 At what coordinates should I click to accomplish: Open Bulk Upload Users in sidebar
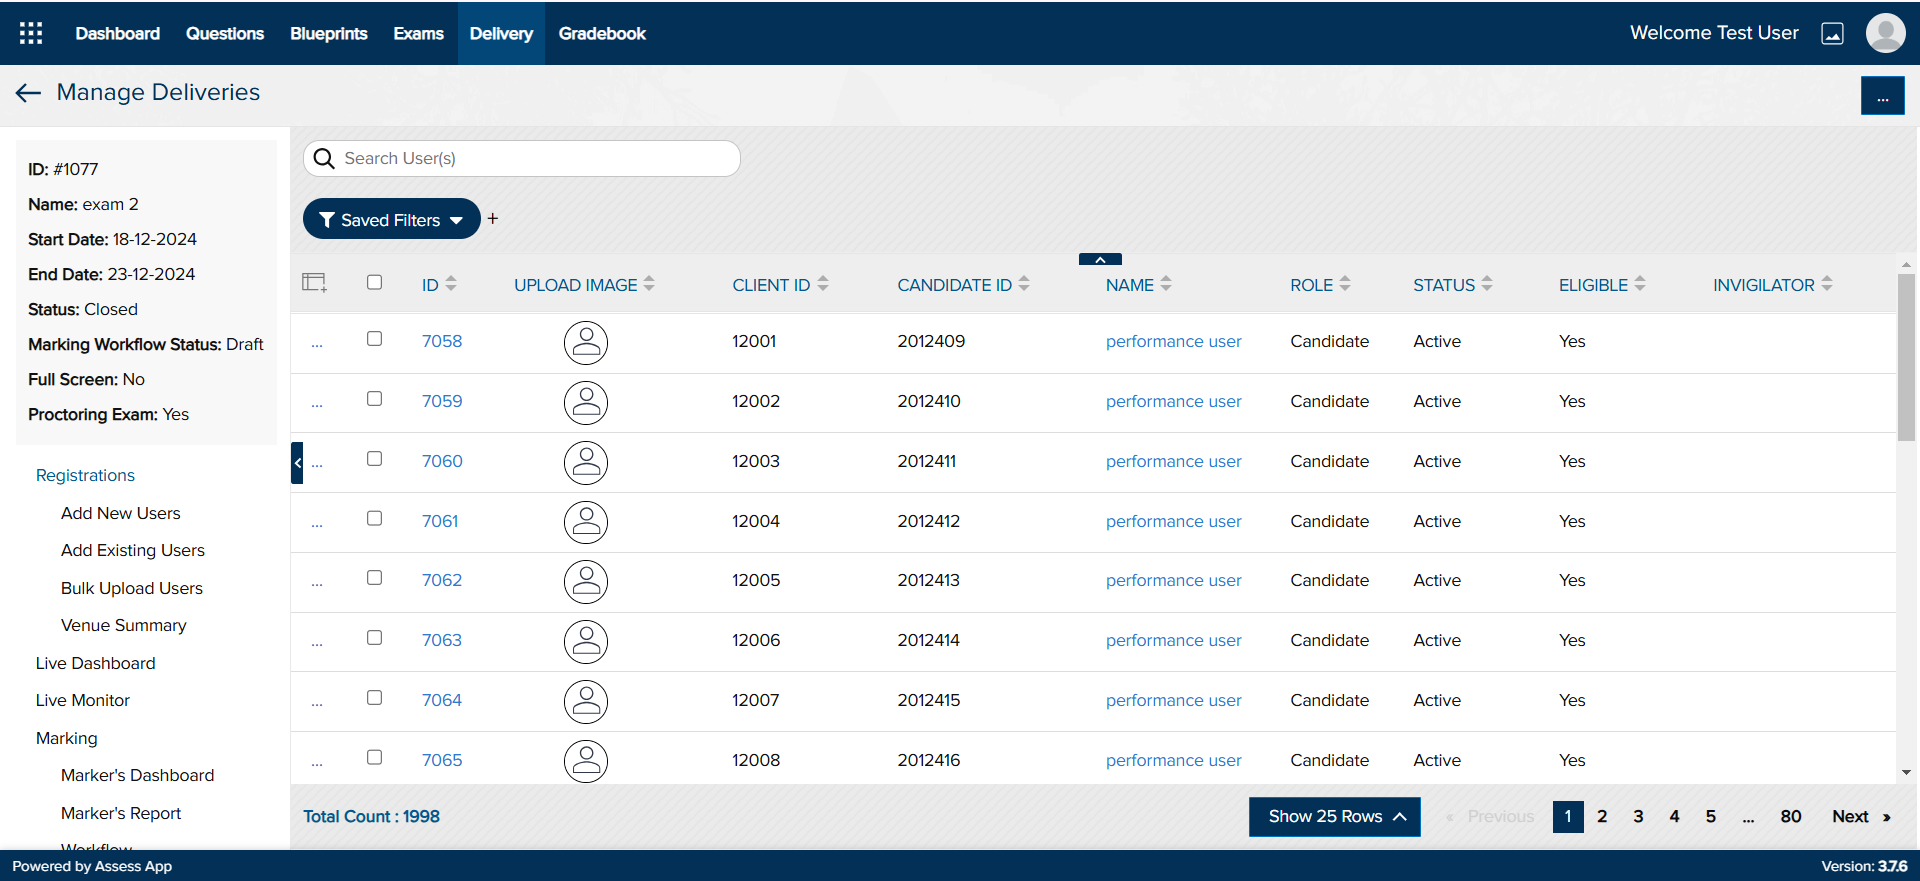tap(132, 588)
